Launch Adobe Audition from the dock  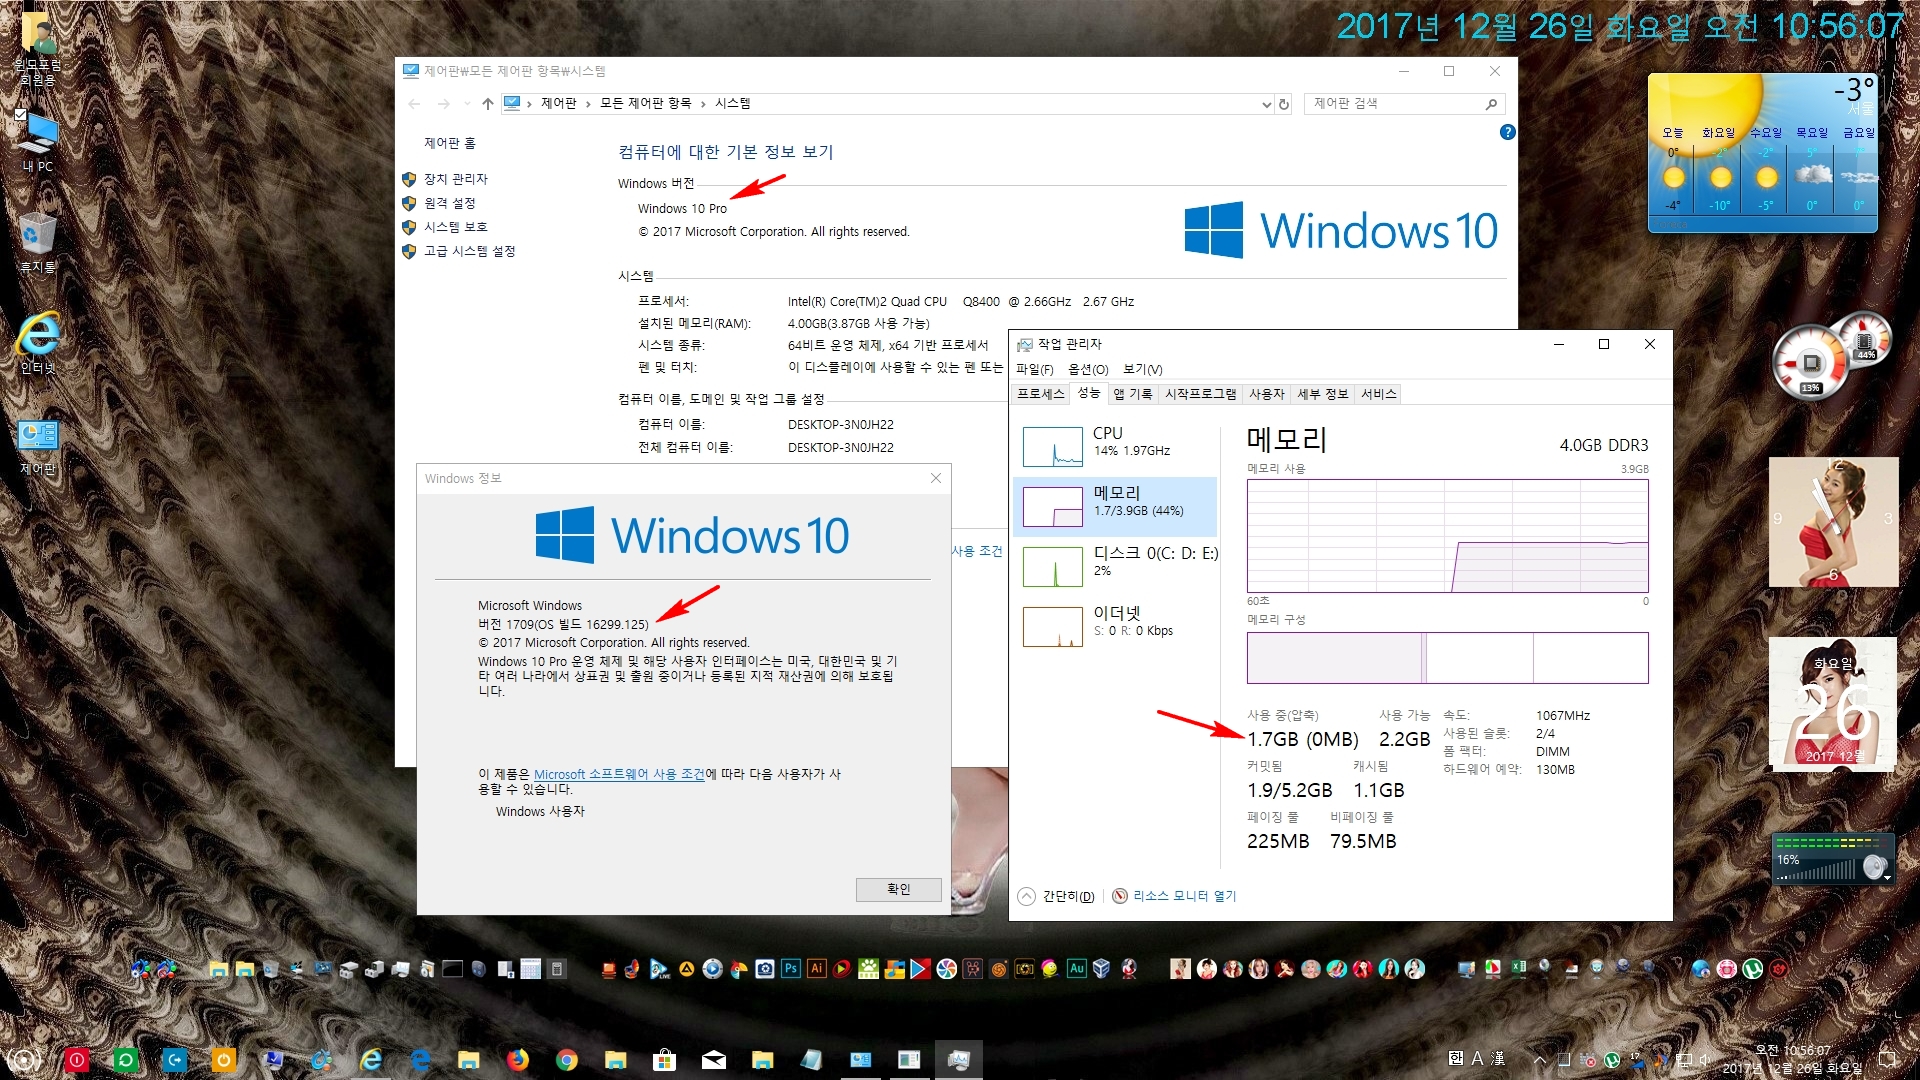[1076, 968]
